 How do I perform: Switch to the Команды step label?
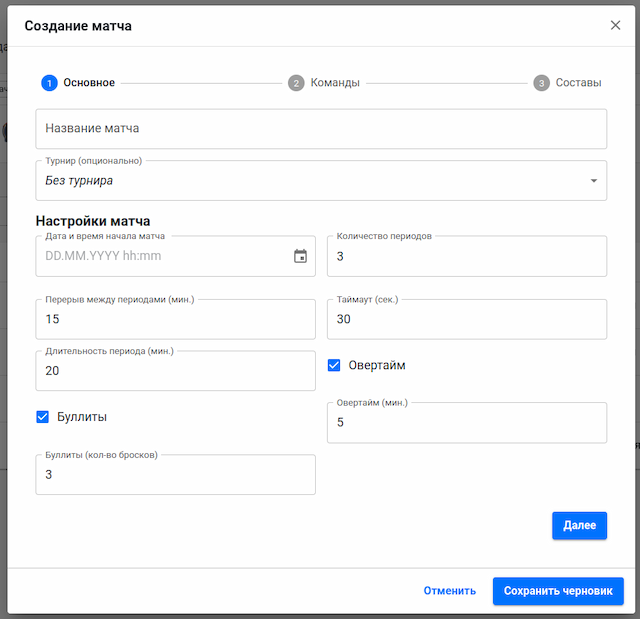tap(335, 83)
